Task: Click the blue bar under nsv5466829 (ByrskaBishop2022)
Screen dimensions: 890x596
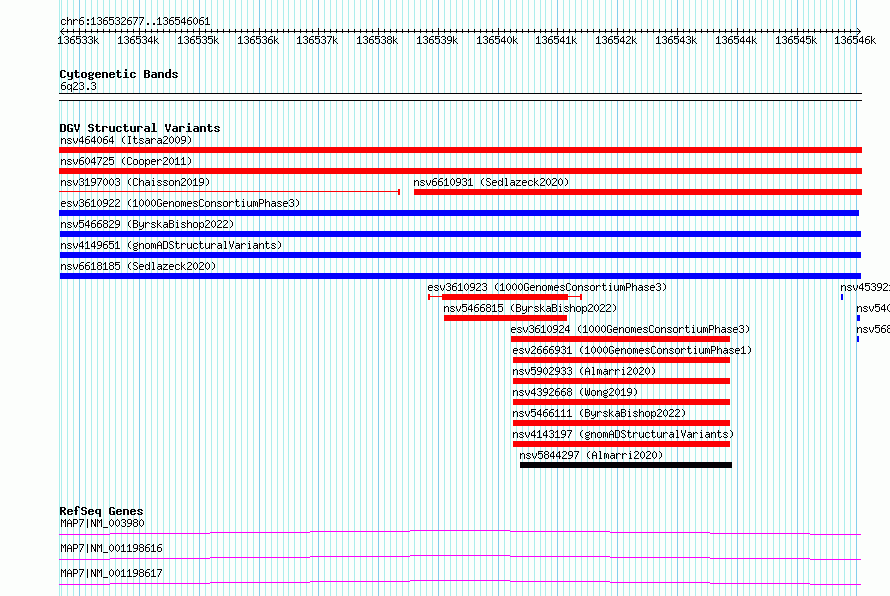Action: [x=460, y=234]
